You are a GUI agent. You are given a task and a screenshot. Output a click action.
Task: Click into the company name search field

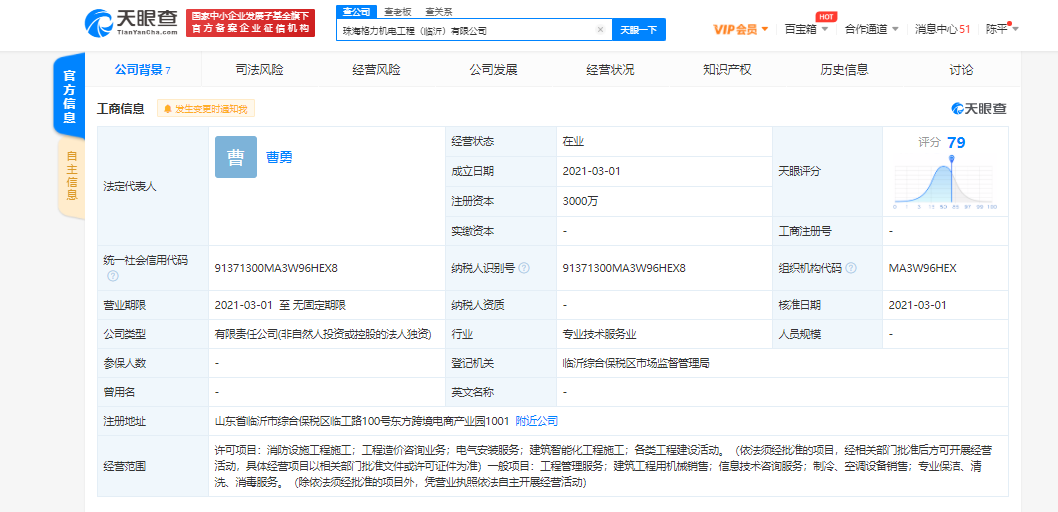point(465,30)
